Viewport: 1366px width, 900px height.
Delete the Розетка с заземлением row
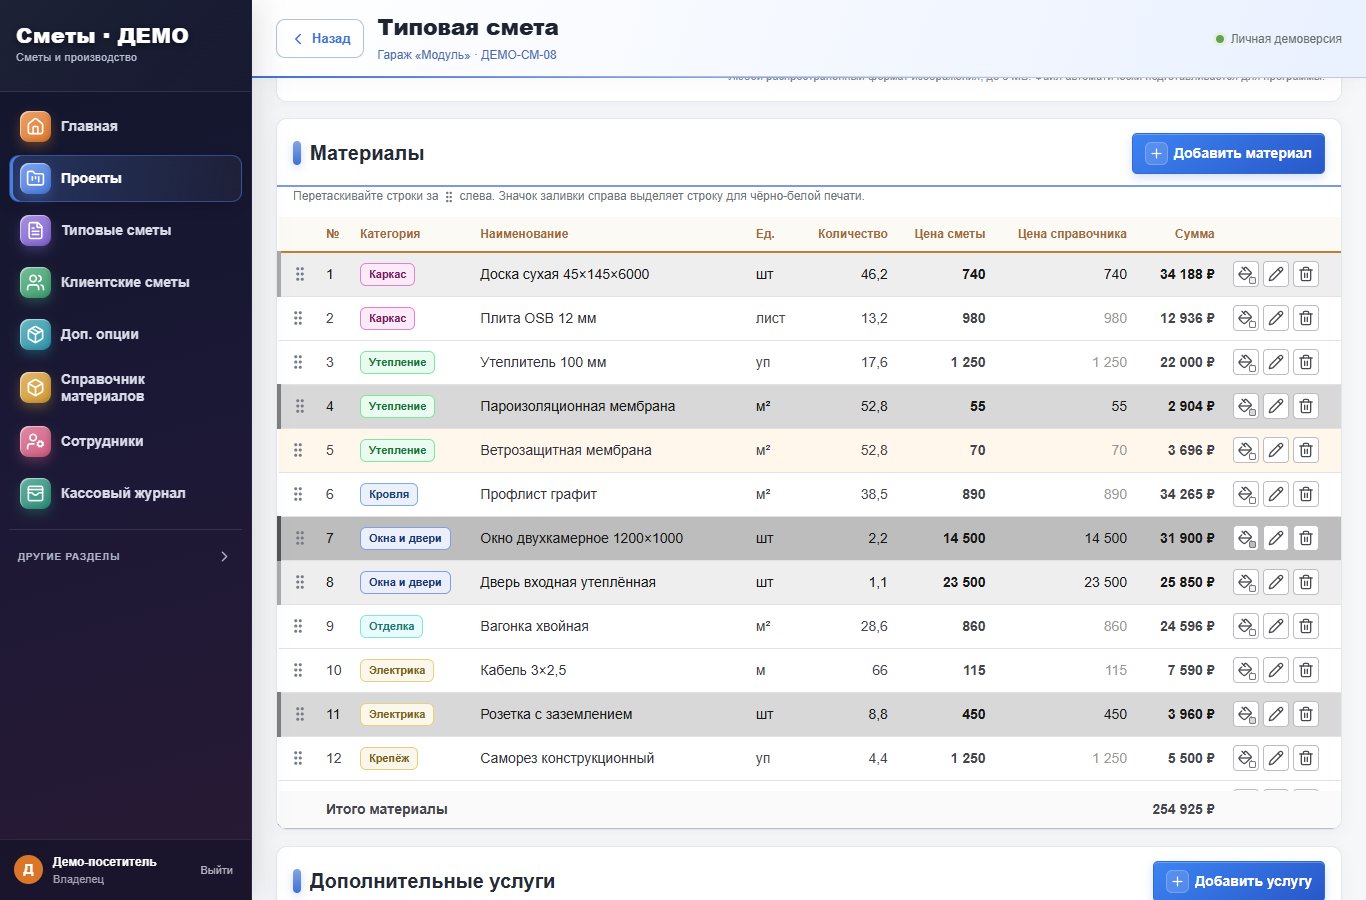(x=1306, y=714)
